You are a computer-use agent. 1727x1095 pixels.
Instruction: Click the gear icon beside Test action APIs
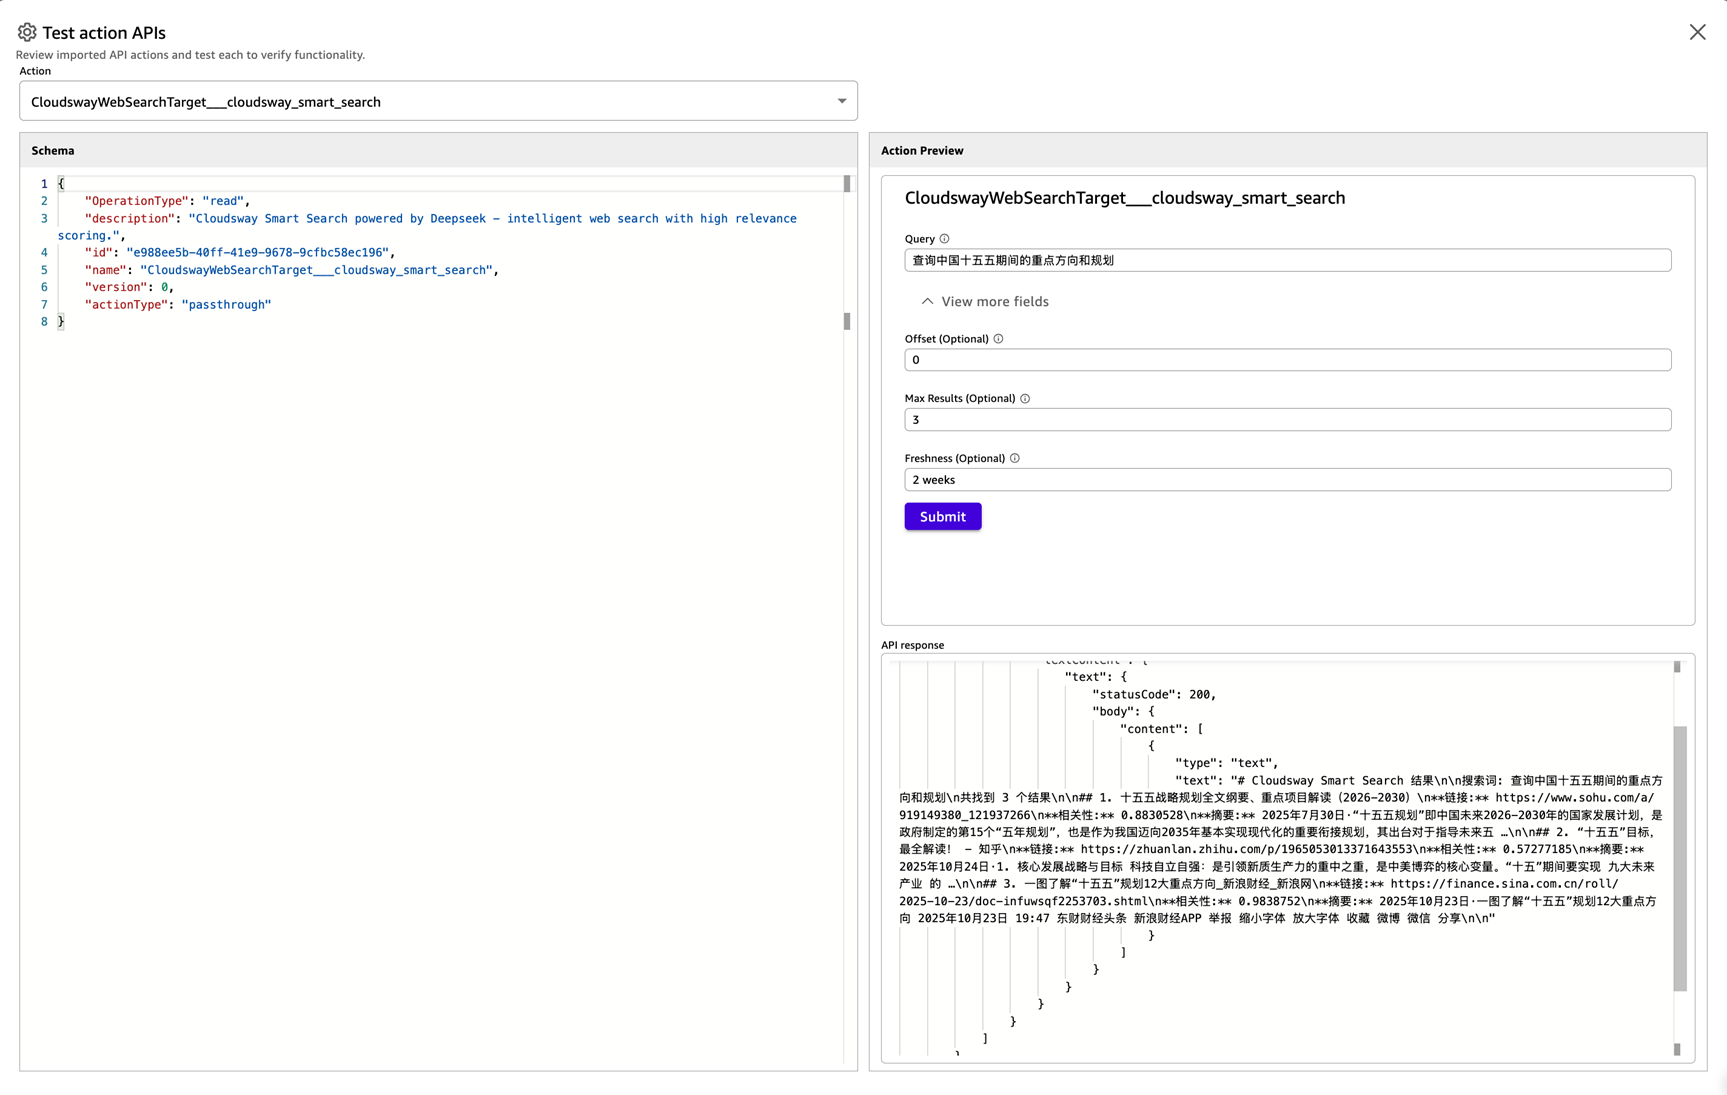[x=27, y=33]
